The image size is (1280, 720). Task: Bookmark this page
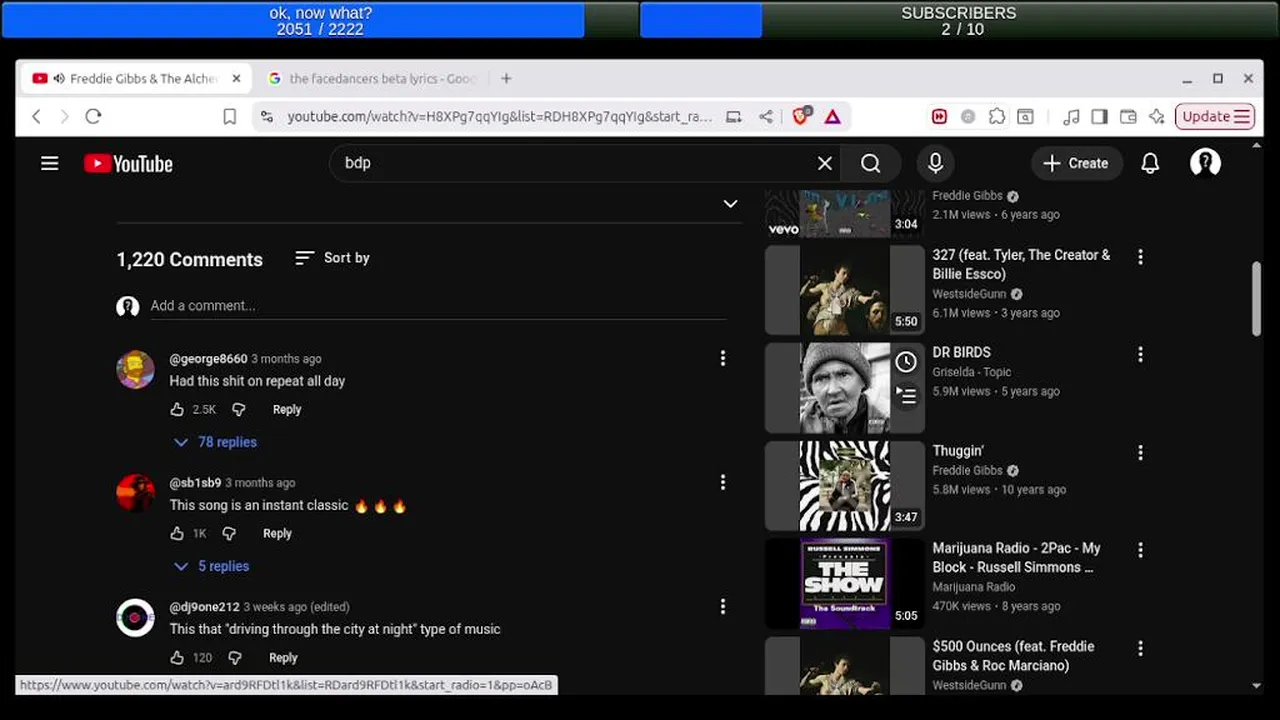(229, 117)
